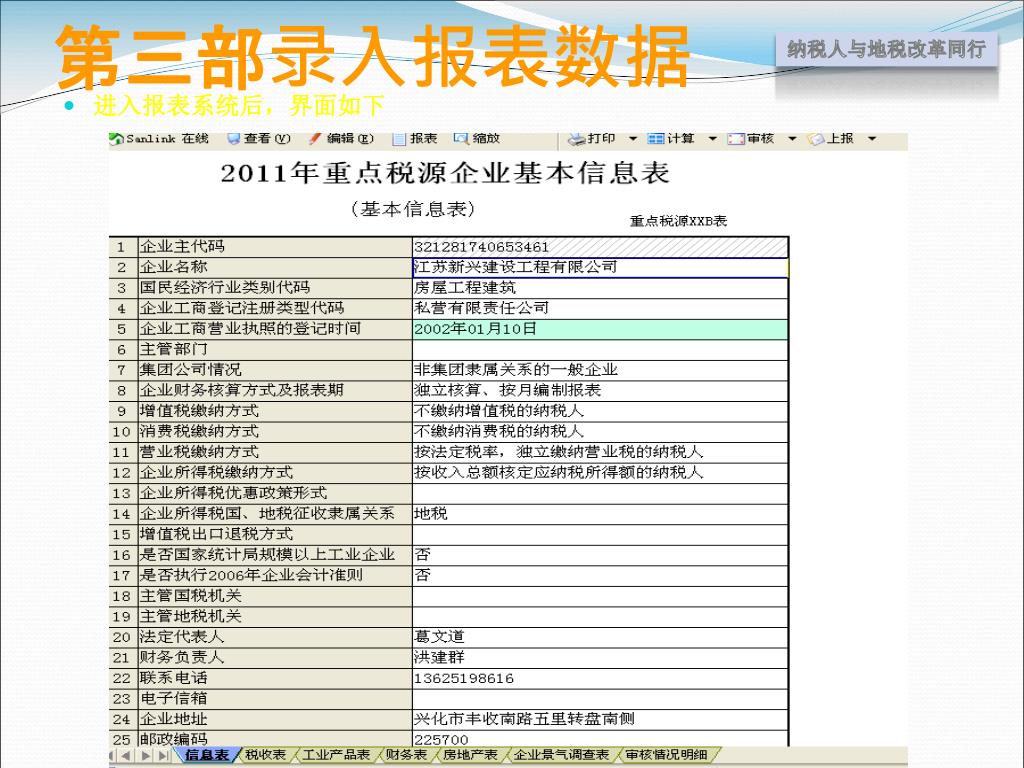Click the 报表 toolbar item
Image resolution: width=1024 pixels, height=768 pixels.
coord(415,138)
